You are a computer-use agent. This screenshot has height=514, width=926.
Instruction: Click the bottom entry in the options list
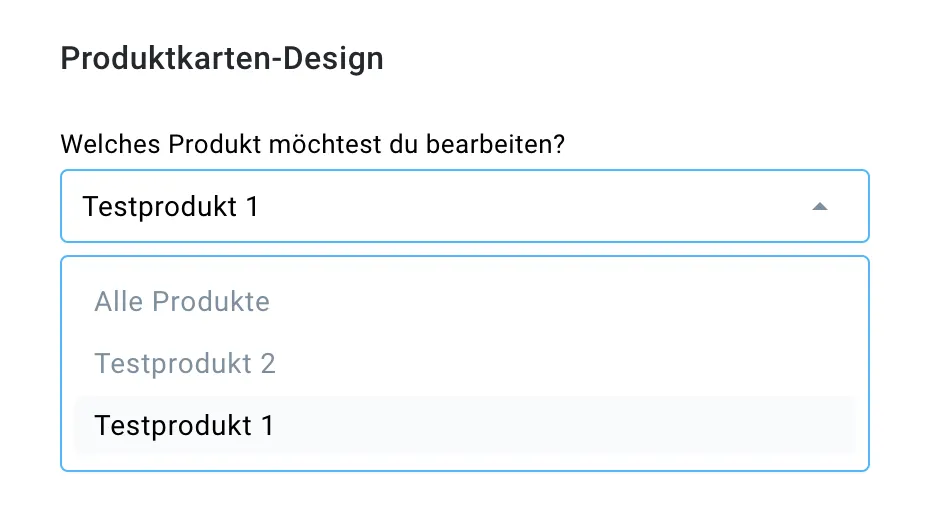464,425
